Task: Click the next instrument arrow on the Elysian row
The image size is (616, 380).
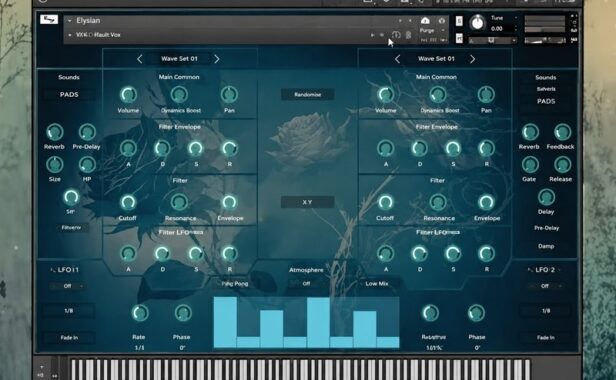Action: click(x=410, y=20)
